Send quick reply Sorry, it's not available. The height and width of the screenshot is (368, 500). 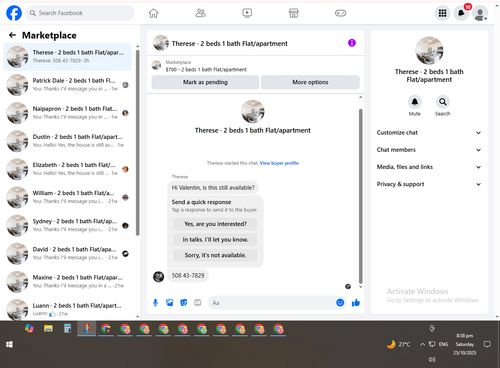(x=215, y=255)
